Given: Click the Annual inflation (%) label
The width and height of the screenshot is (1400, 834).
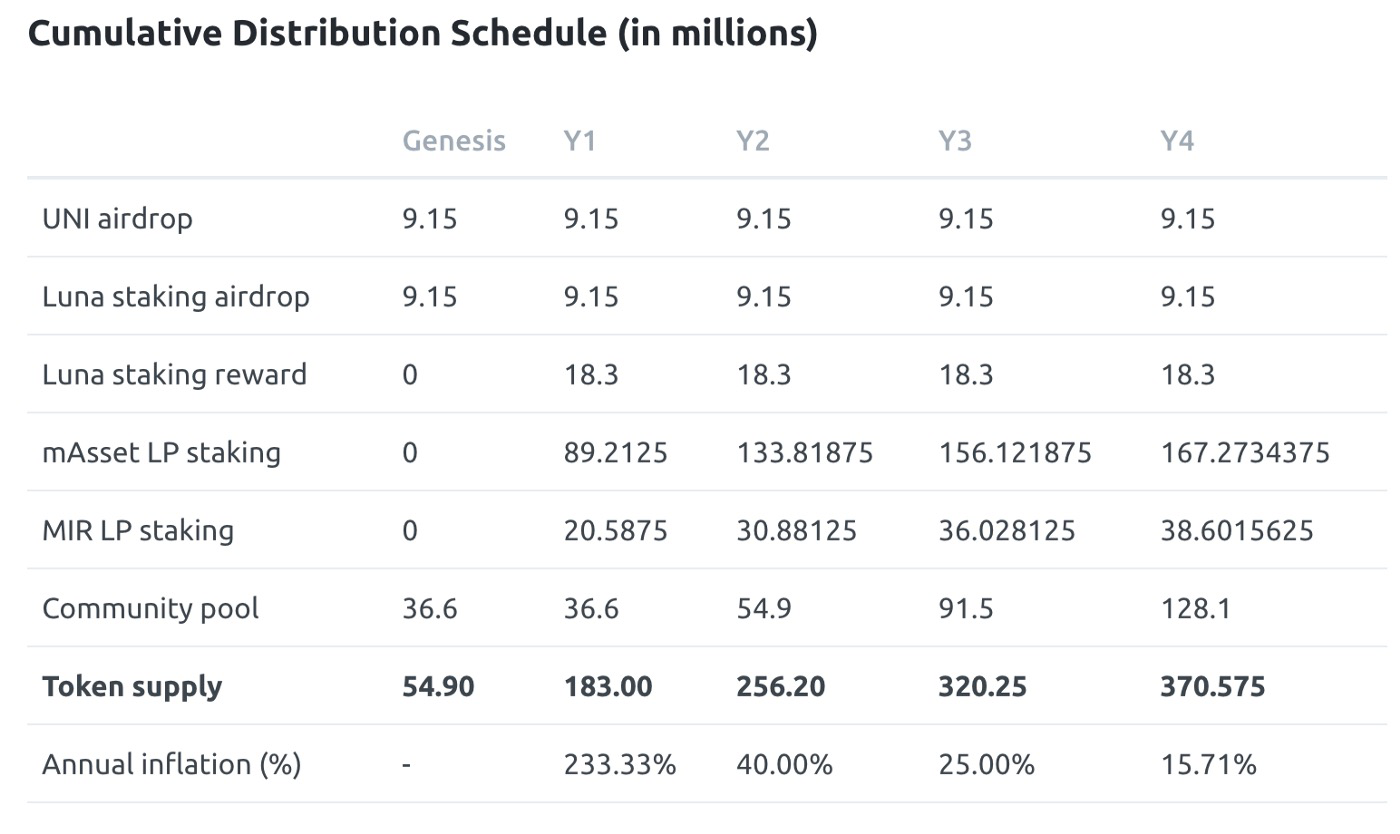Looking at the screenshot, I should (171, 764).
